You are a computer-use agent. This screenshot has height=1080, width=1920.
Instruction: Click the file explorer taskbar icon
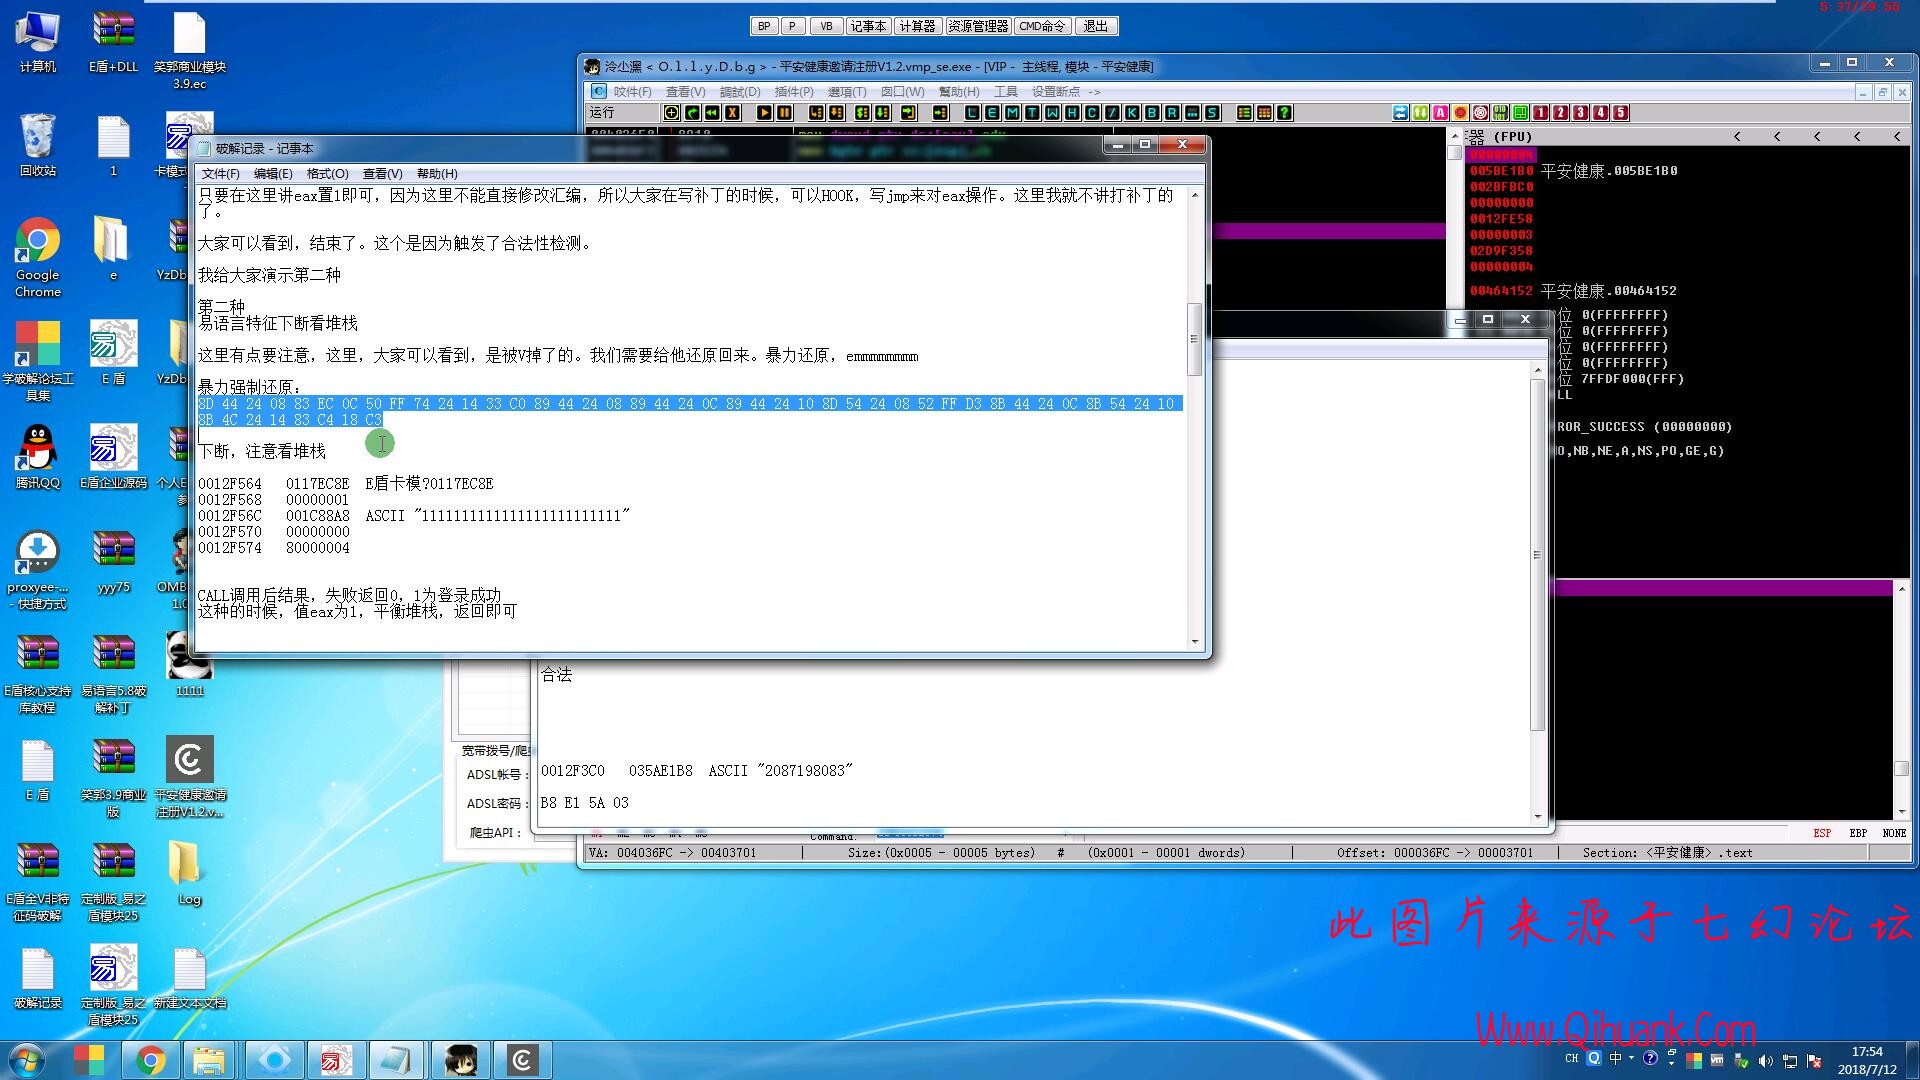click(x=209, y=1059)
